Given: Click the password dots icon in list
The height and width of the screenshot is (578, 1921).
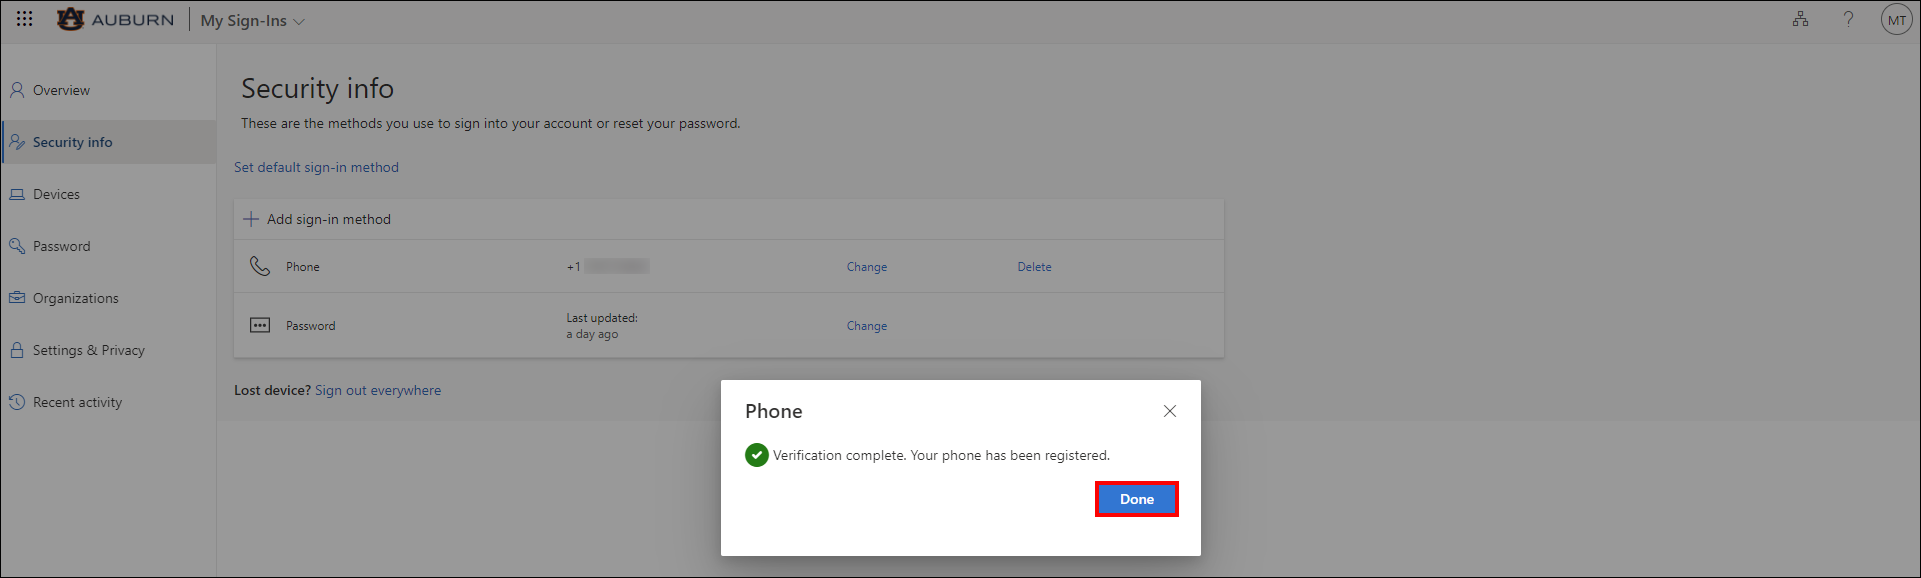Looking at the screenshot, I should coord(260,325).
